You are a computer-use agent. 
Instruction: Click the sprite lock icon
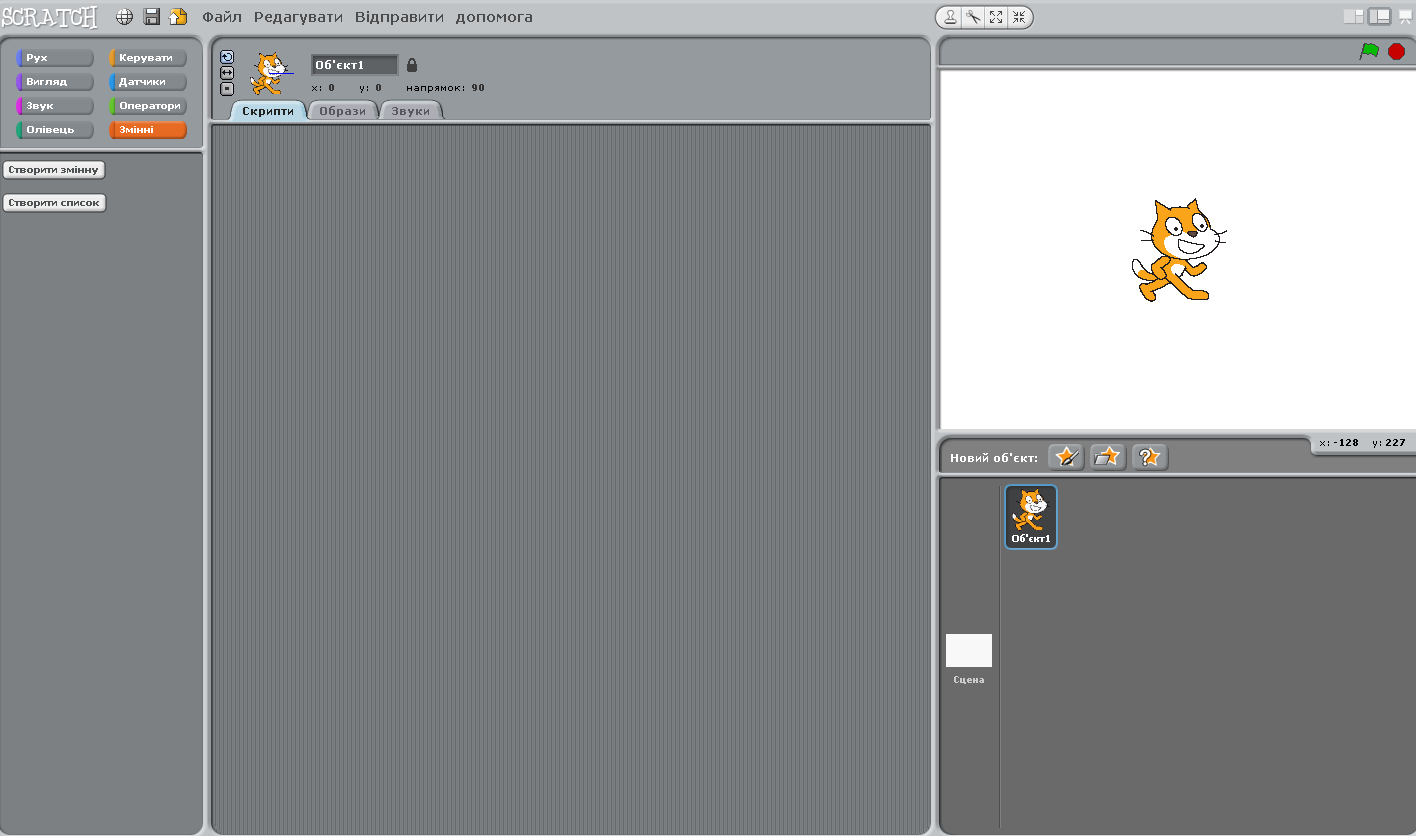tap(412, 65)
